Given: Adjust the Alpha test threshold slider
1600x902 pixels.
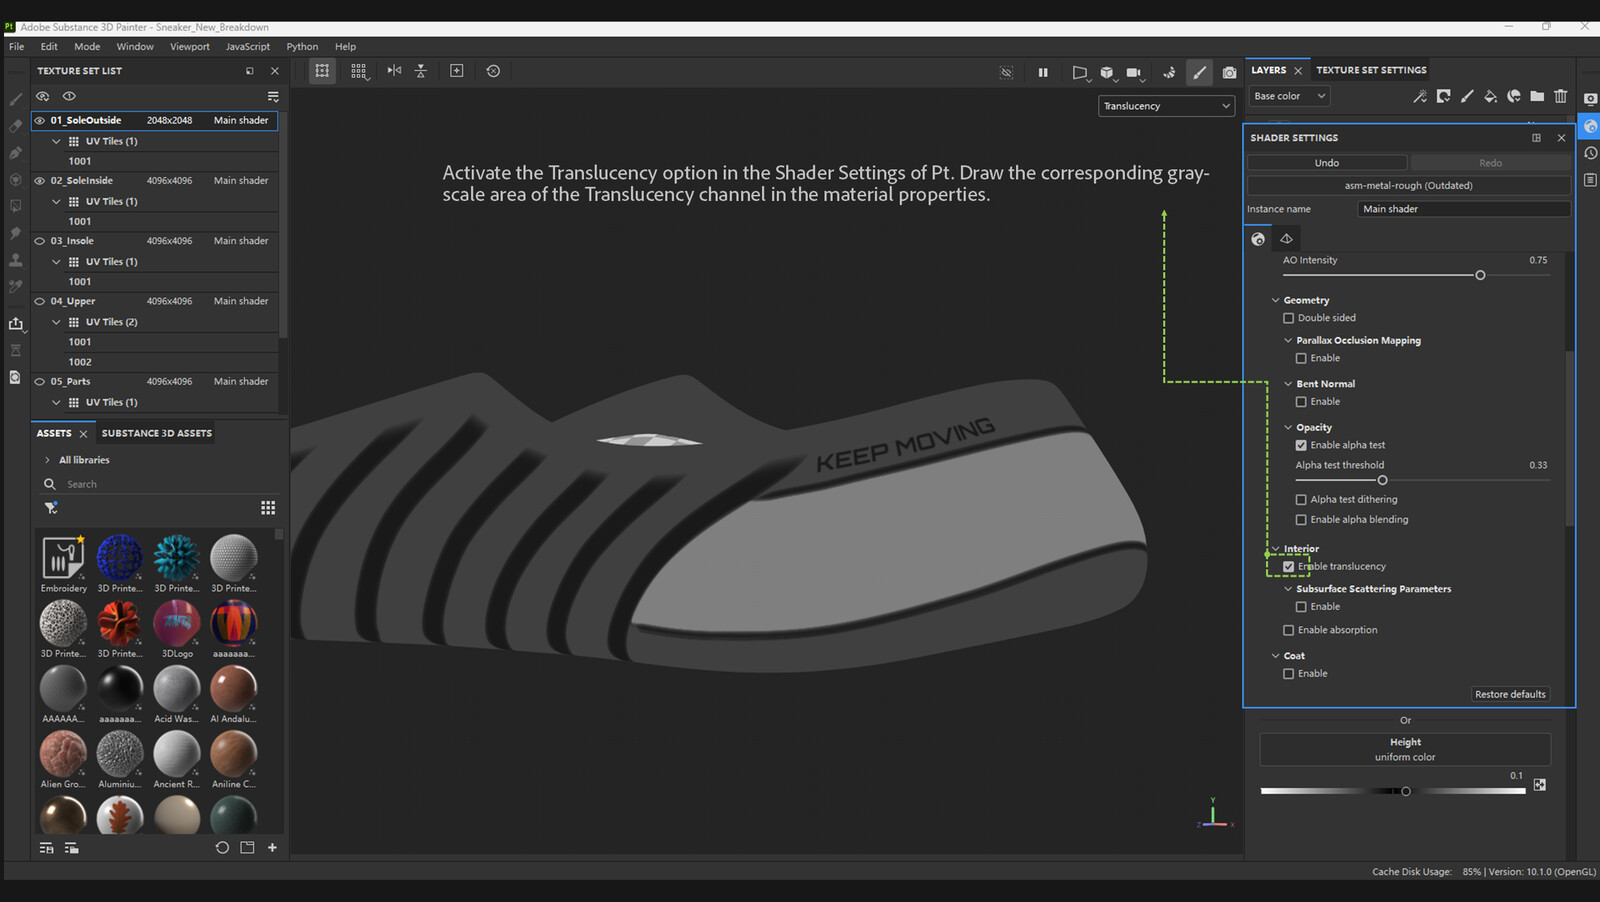Looking at the screenshot, I should [1422, 480].
